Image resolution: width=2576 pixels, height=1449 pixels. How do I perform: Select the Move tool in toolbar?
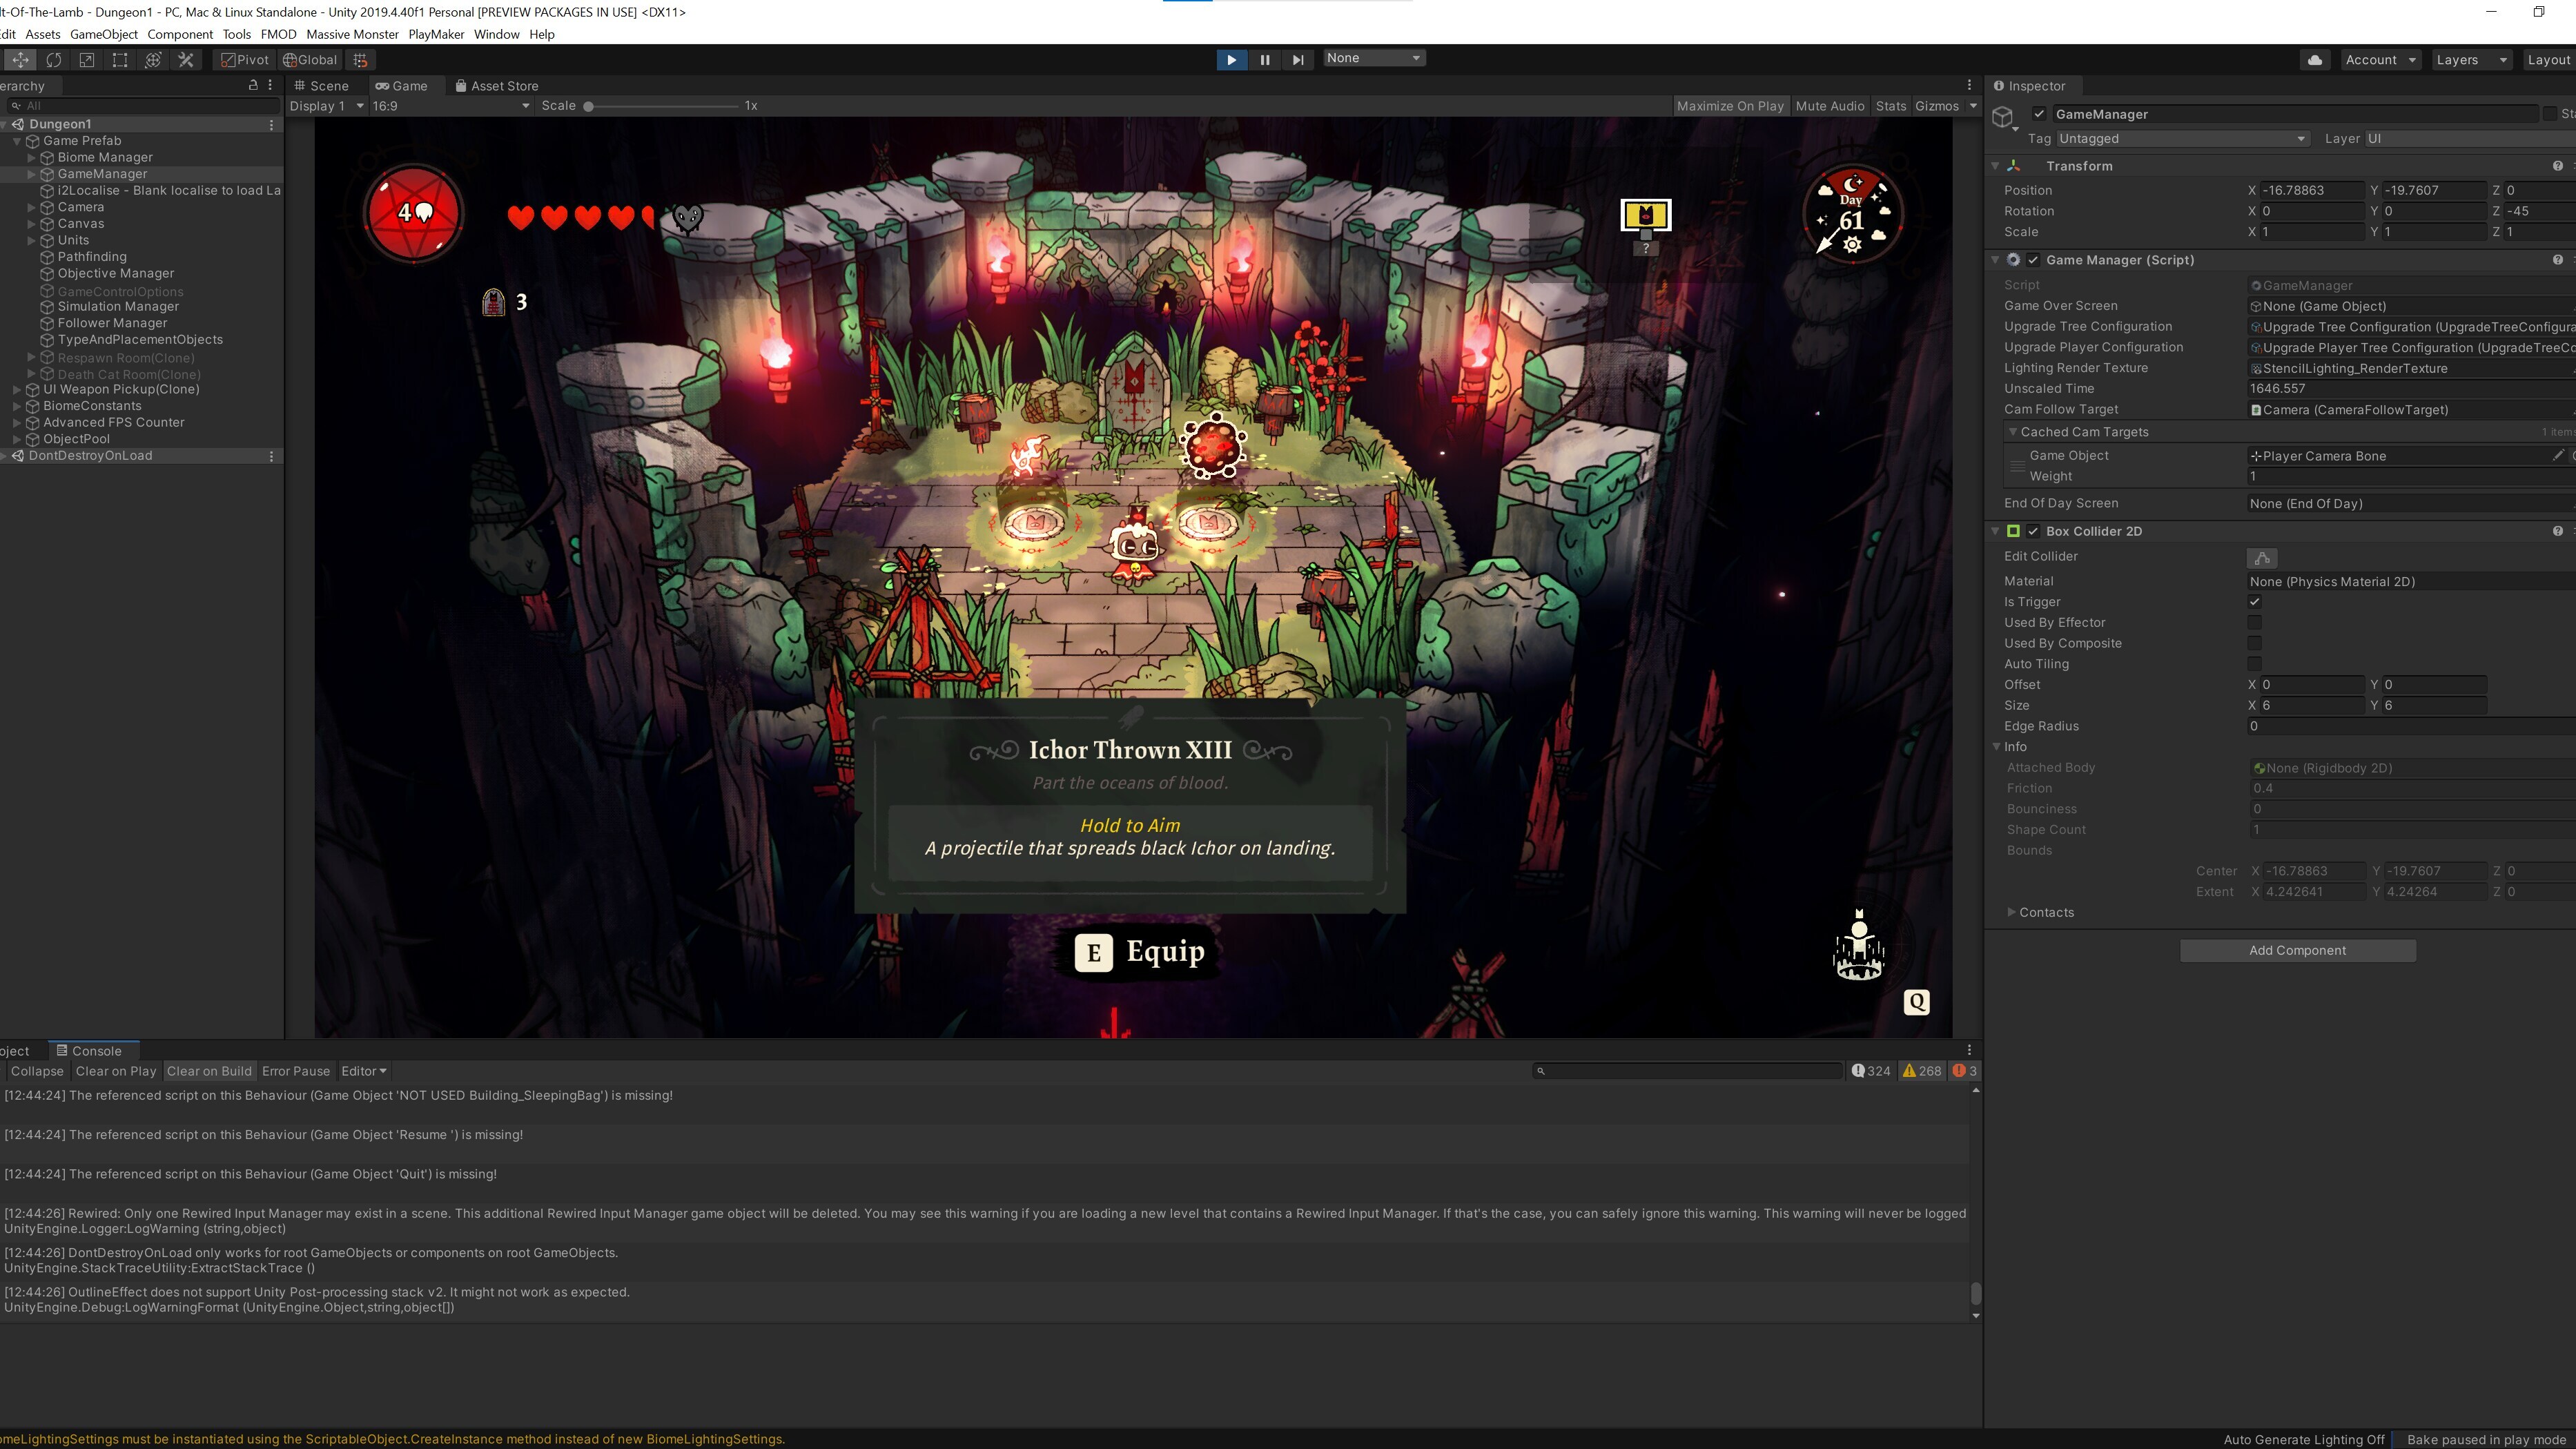point(20,60)
